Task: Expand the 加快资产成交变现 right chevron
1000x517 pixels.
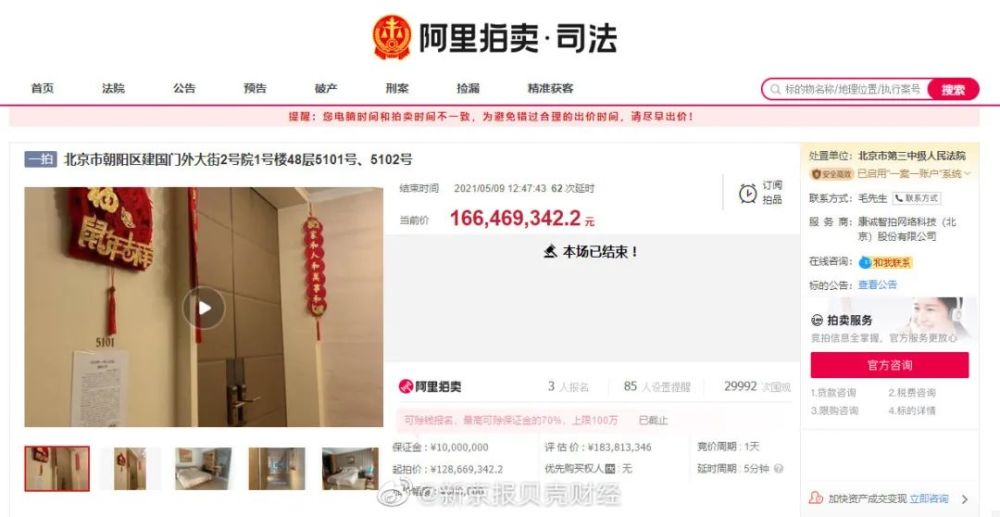Action: point(964,499)
